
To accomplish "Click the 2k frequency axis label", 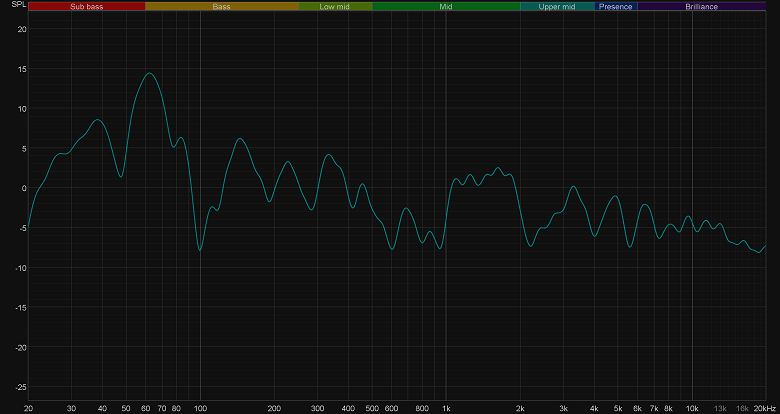I will [x=520, y=408].
